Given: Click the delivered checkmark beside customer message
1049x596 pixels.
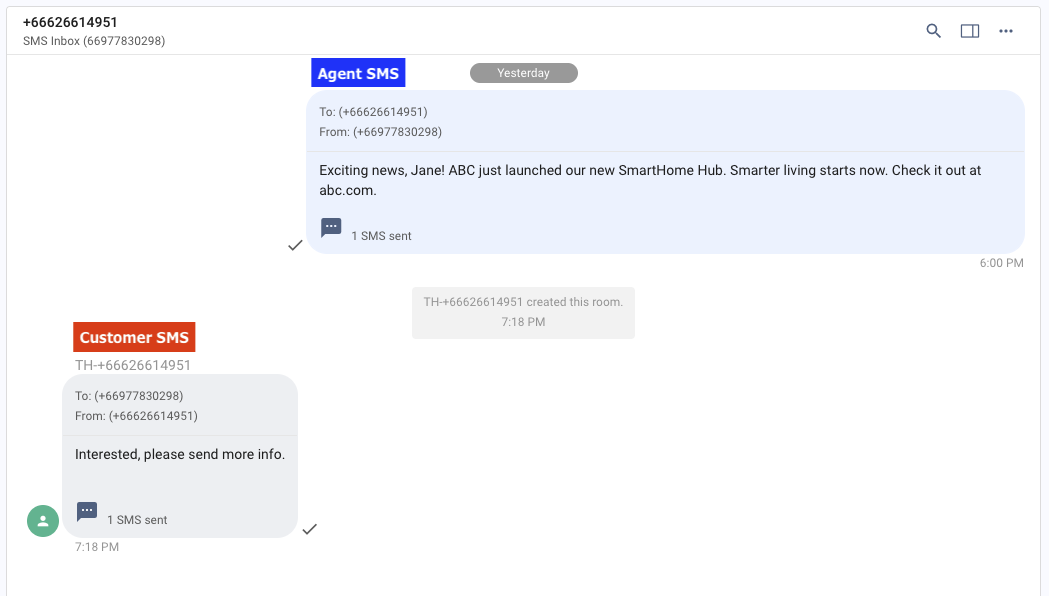Looking at the screenshot, I should coord(309,529).
